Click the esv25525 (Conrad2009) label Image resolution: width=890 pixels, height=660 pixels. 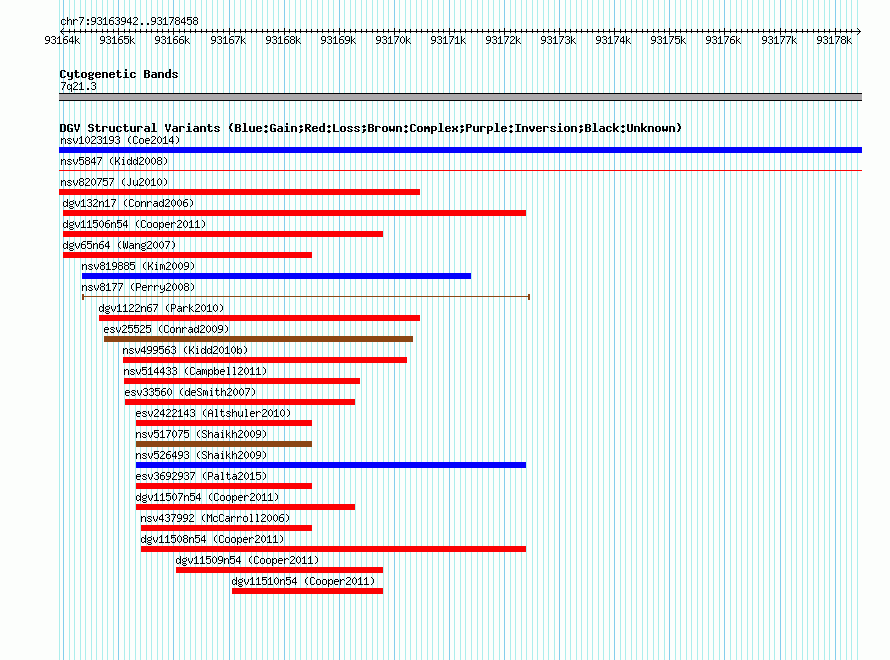[x=166, y=329]
